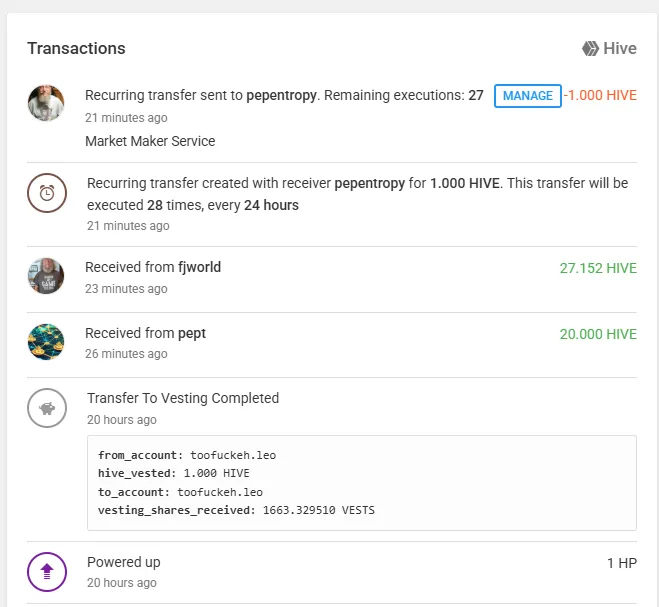Click the Hive logo icon
Viewport: 659px width, 607px height.
[590, 48]
